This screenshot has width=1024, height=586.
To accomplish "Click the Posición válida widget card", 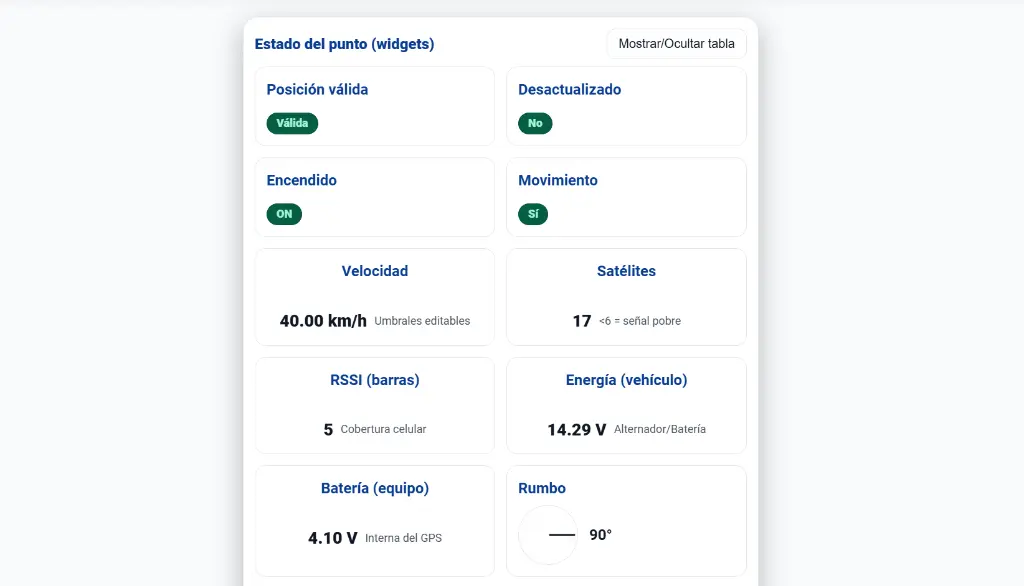I will tap(375, 105).
